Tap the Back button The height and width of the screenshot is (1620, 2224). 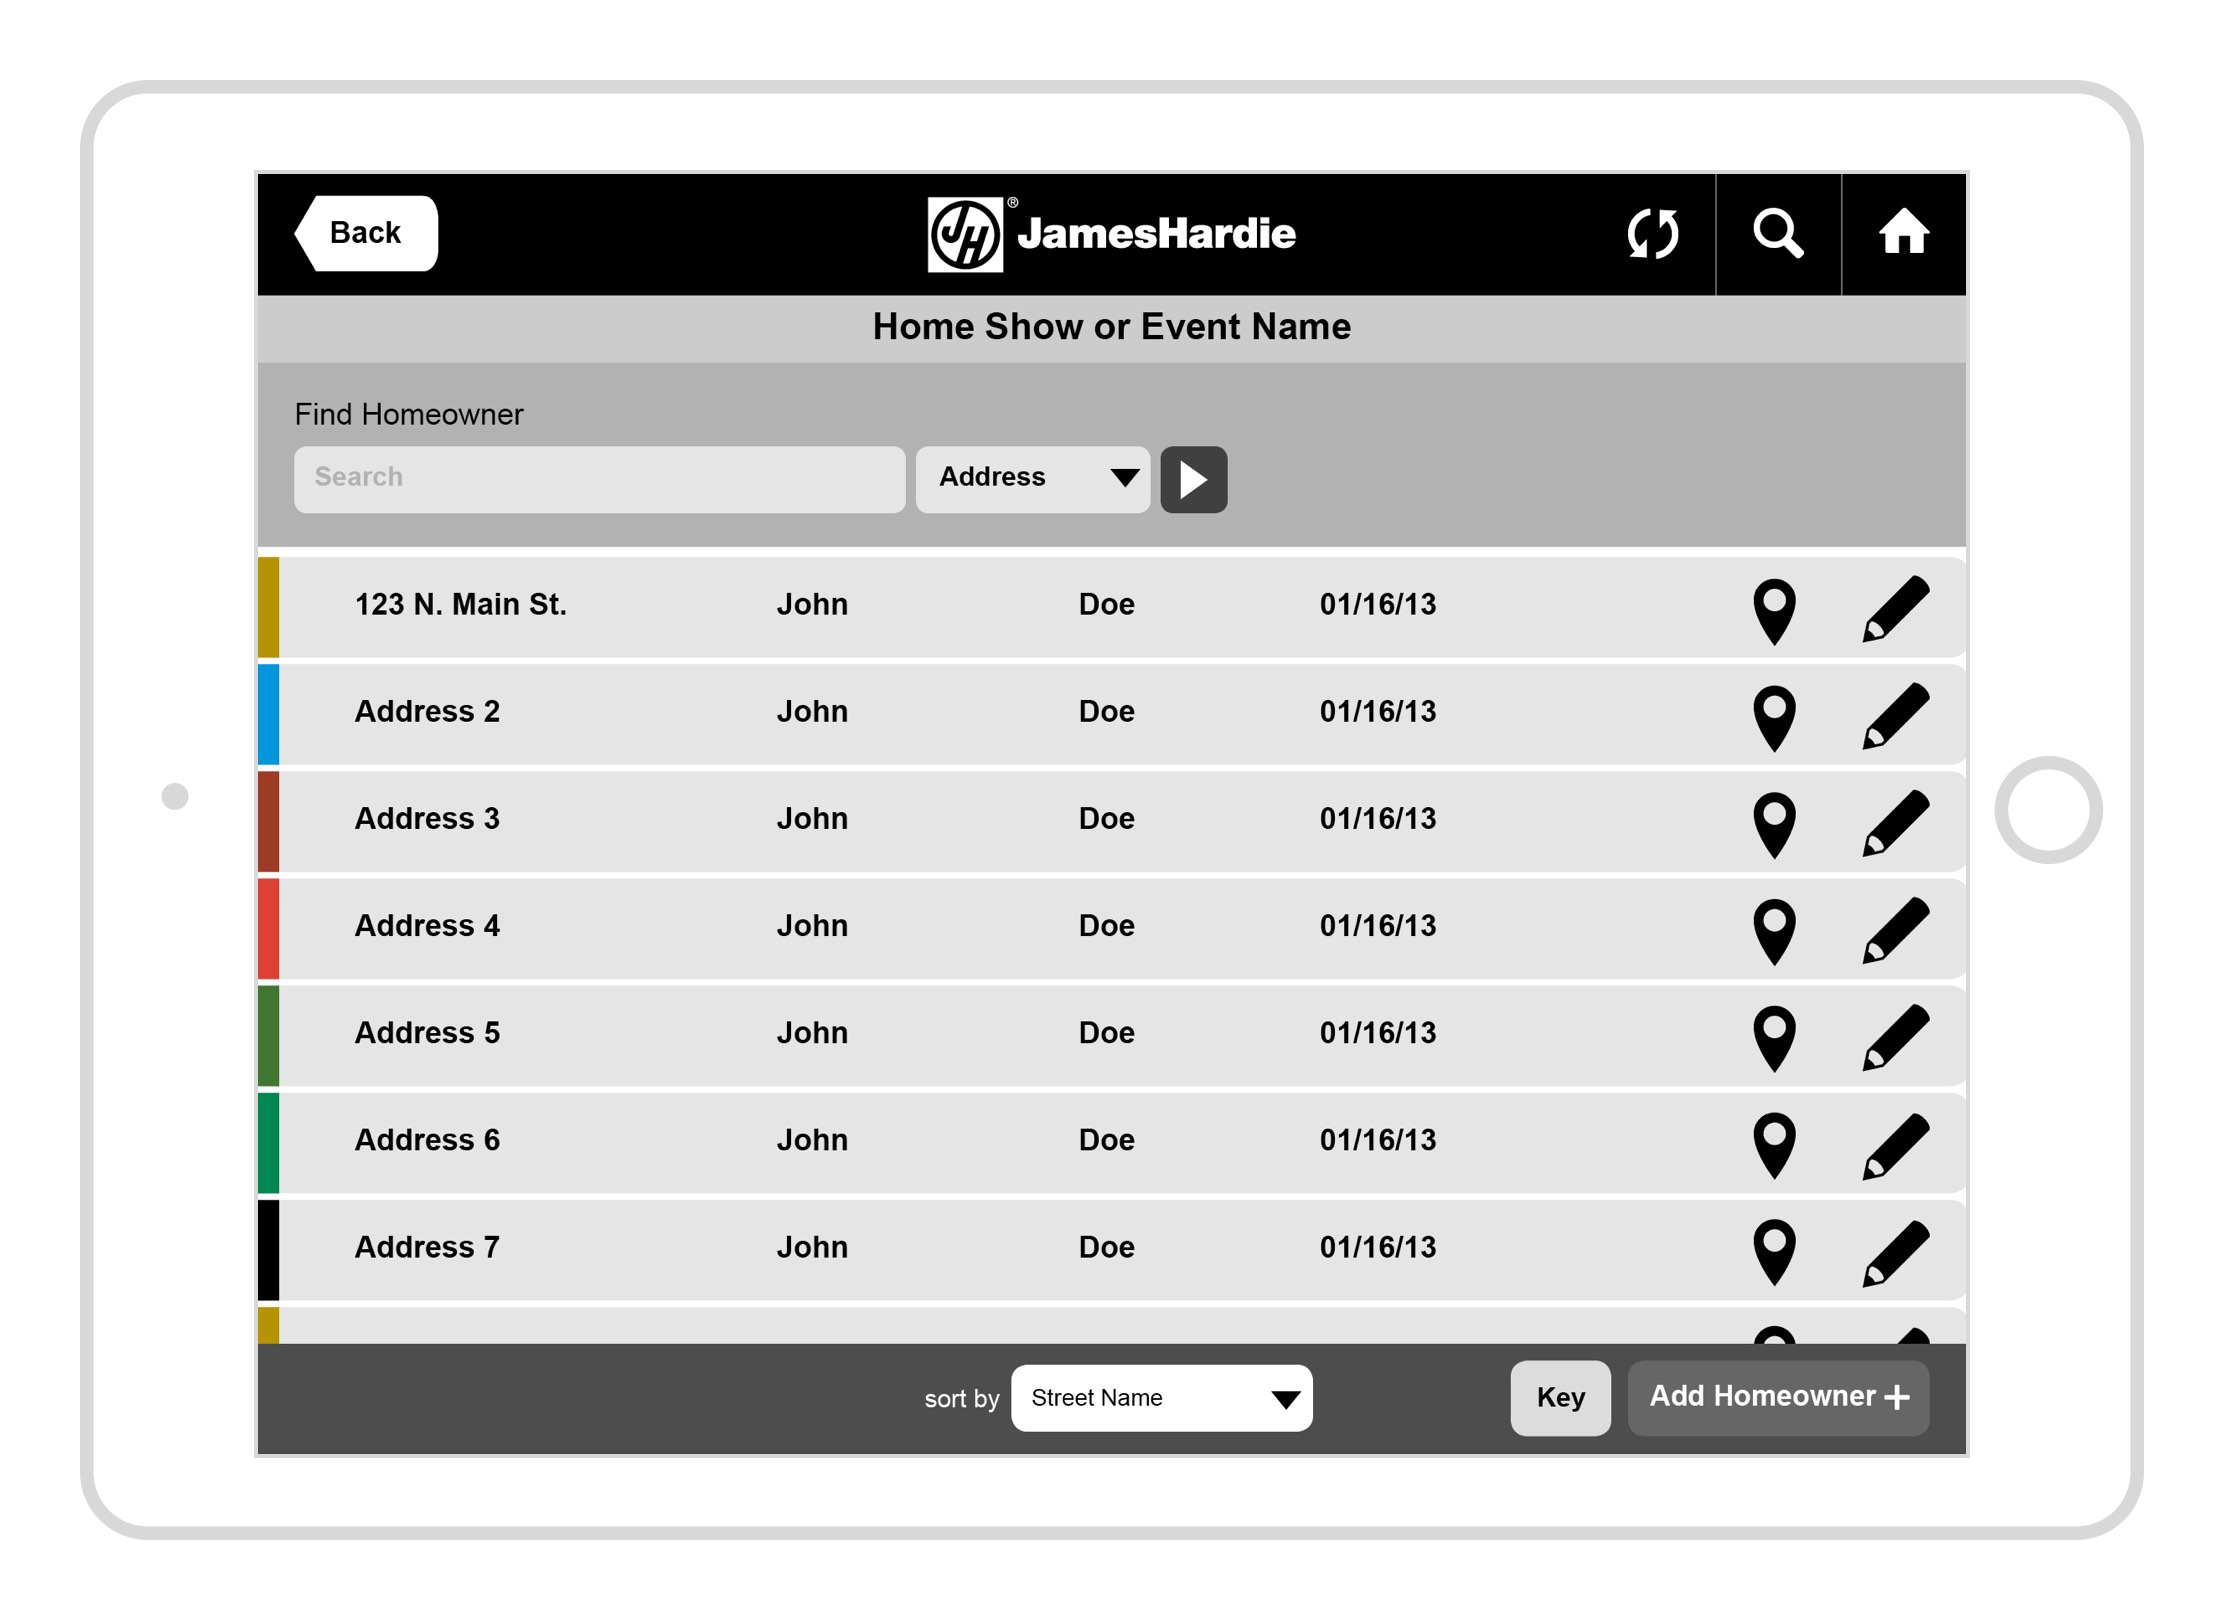coord(366,233)
